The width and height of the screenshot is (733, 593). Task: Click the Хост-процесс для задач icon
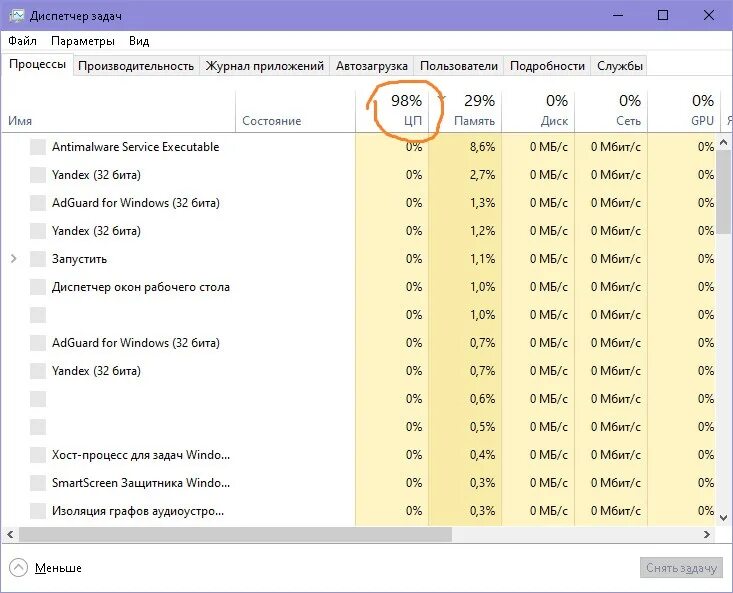[38, 455]
